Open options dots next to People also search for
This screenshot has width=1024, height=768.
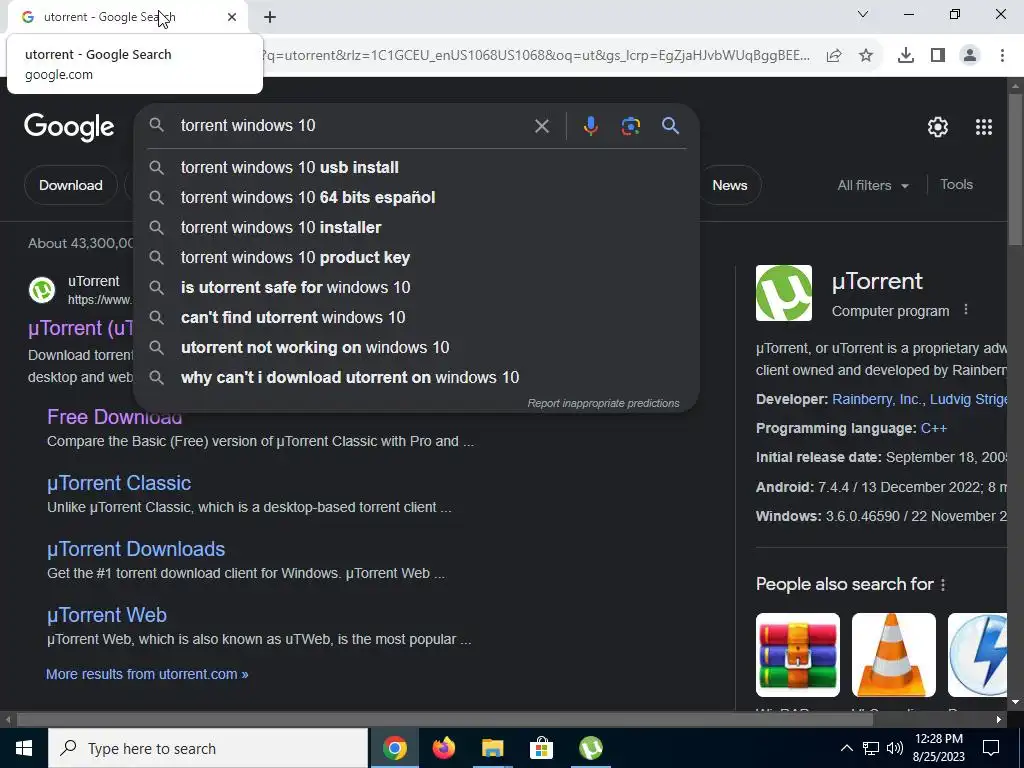(942, 584)
